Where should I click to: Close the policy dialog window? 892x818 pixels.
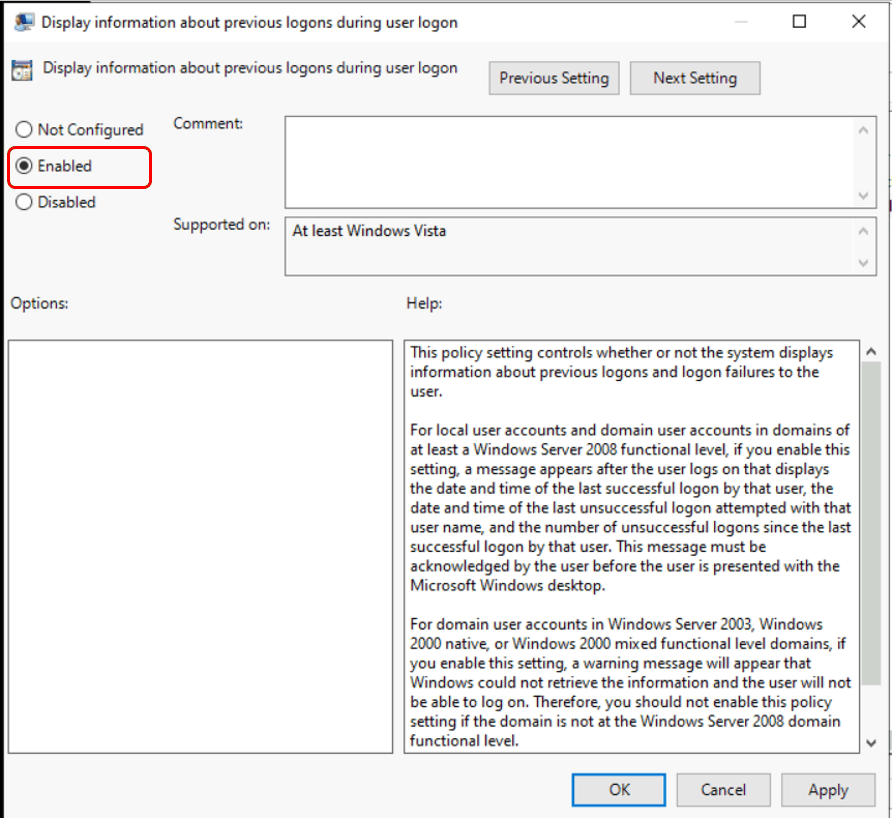858,22
